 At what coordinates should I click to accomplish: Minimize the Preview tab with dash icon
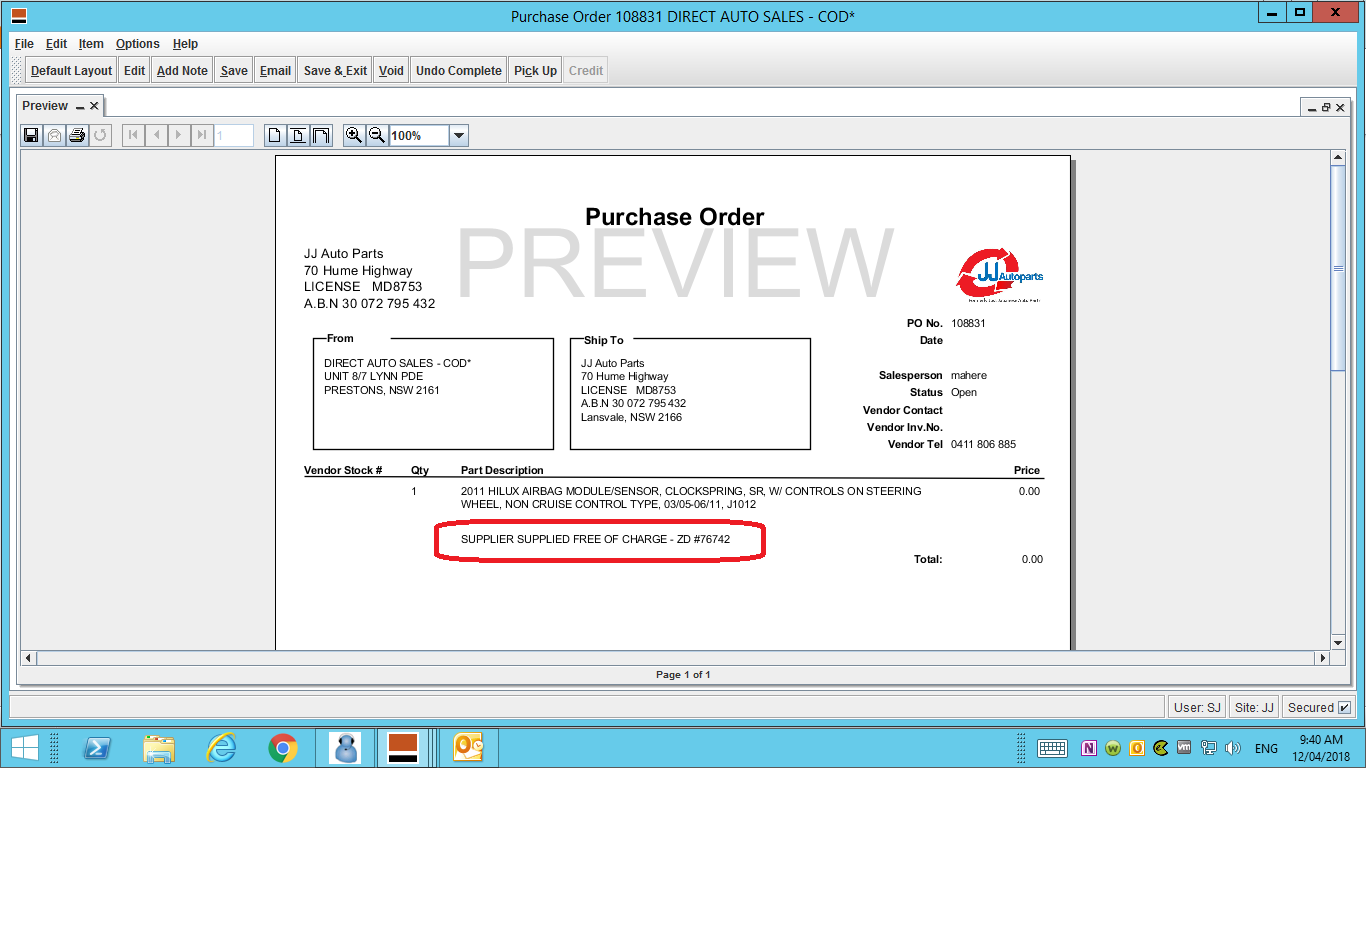(80, 107)
